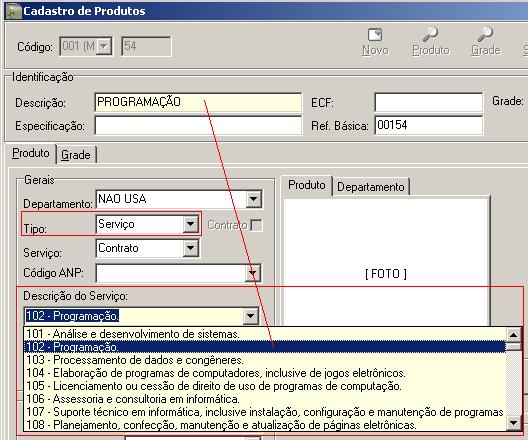The width and height of the screenshot is (528, 440).
Task: Click the Descrição field containing PROGRAMAÇÃO
Action: pos(198,102)
